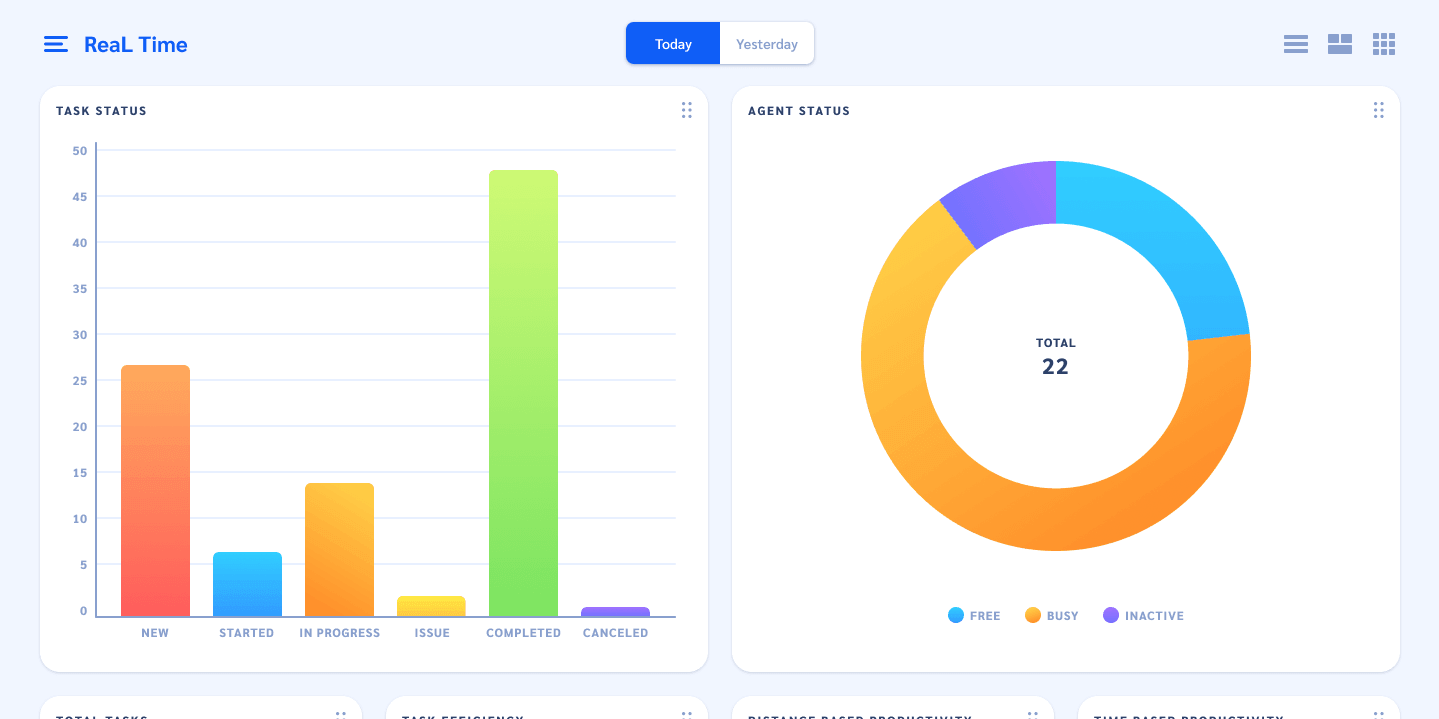Click the Real Time title
Screen dimensions: 1439x719
[135, 44]
